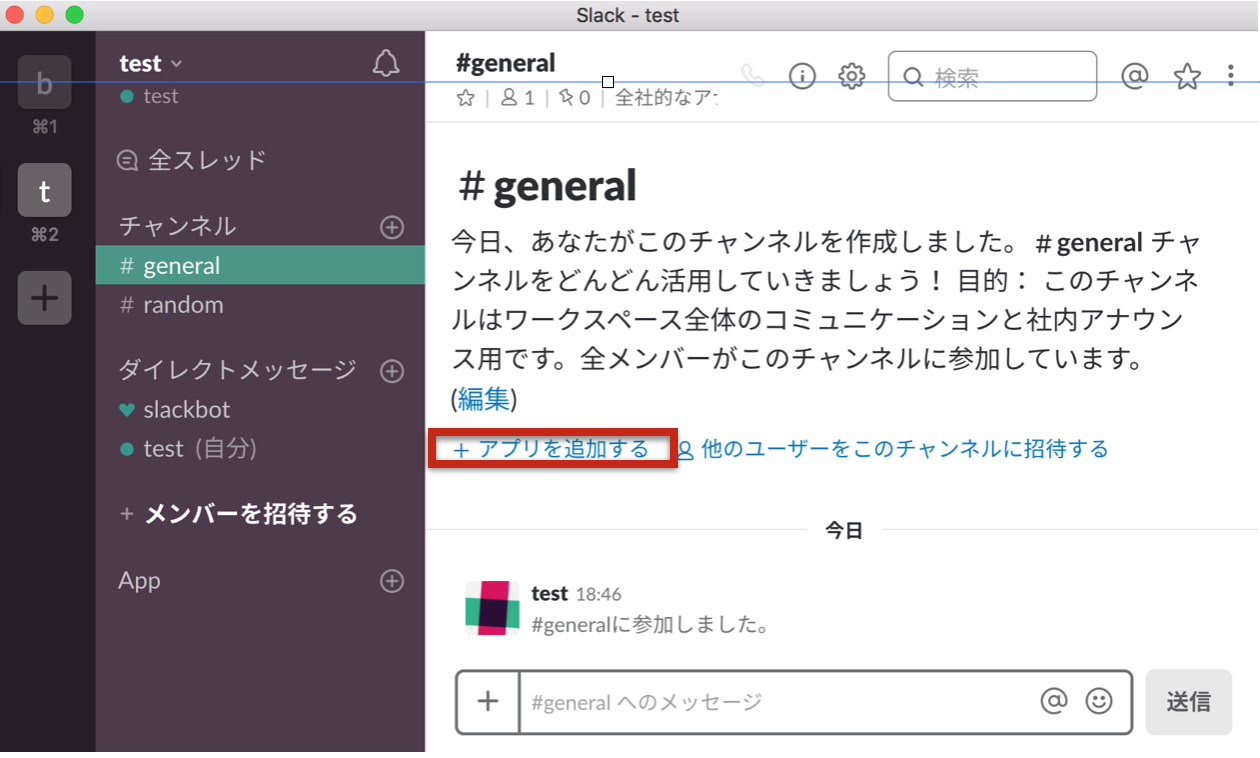Open the test workspace dropdown menu
1260x758 pixels.
150,62
